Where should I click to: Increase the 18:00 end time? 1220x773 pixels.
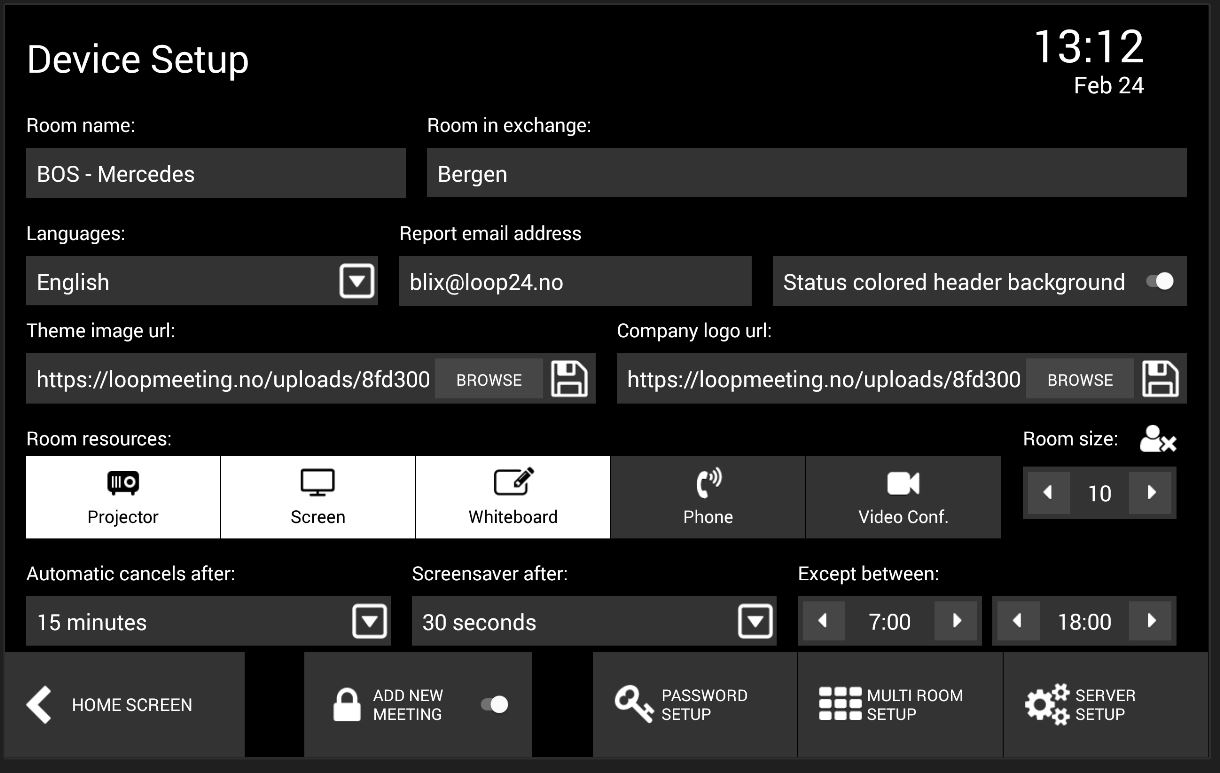[1151, 621]
